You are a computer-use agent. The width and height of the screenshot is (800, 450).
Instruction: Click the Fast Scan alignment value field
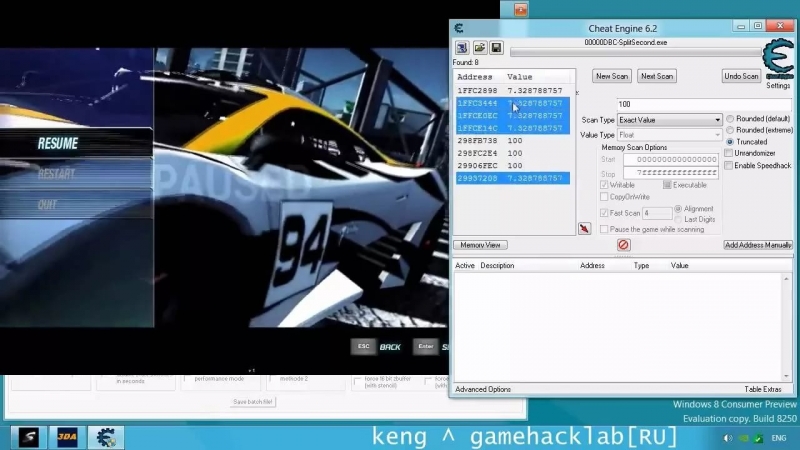[657, 213]
